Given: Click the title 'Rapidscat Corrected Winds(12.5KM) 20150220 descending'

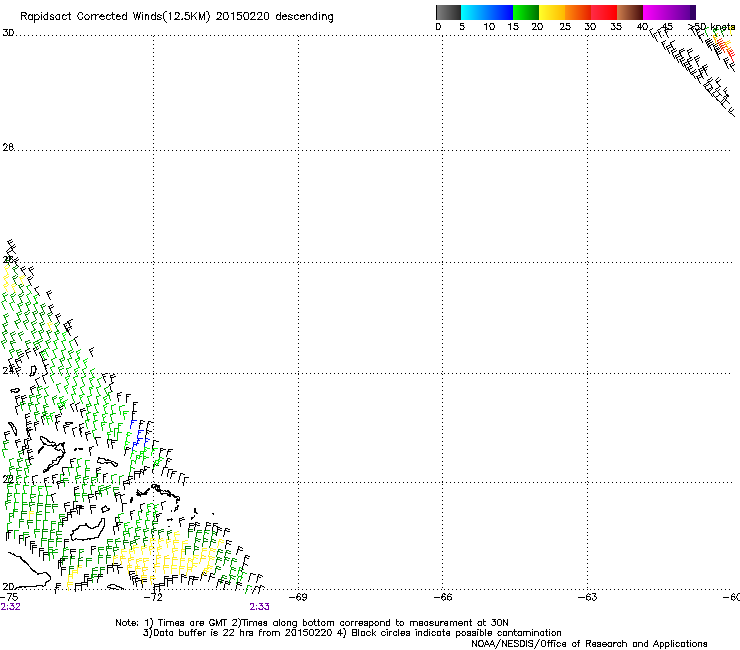Looking at the screenshot, I should point(177,17).
